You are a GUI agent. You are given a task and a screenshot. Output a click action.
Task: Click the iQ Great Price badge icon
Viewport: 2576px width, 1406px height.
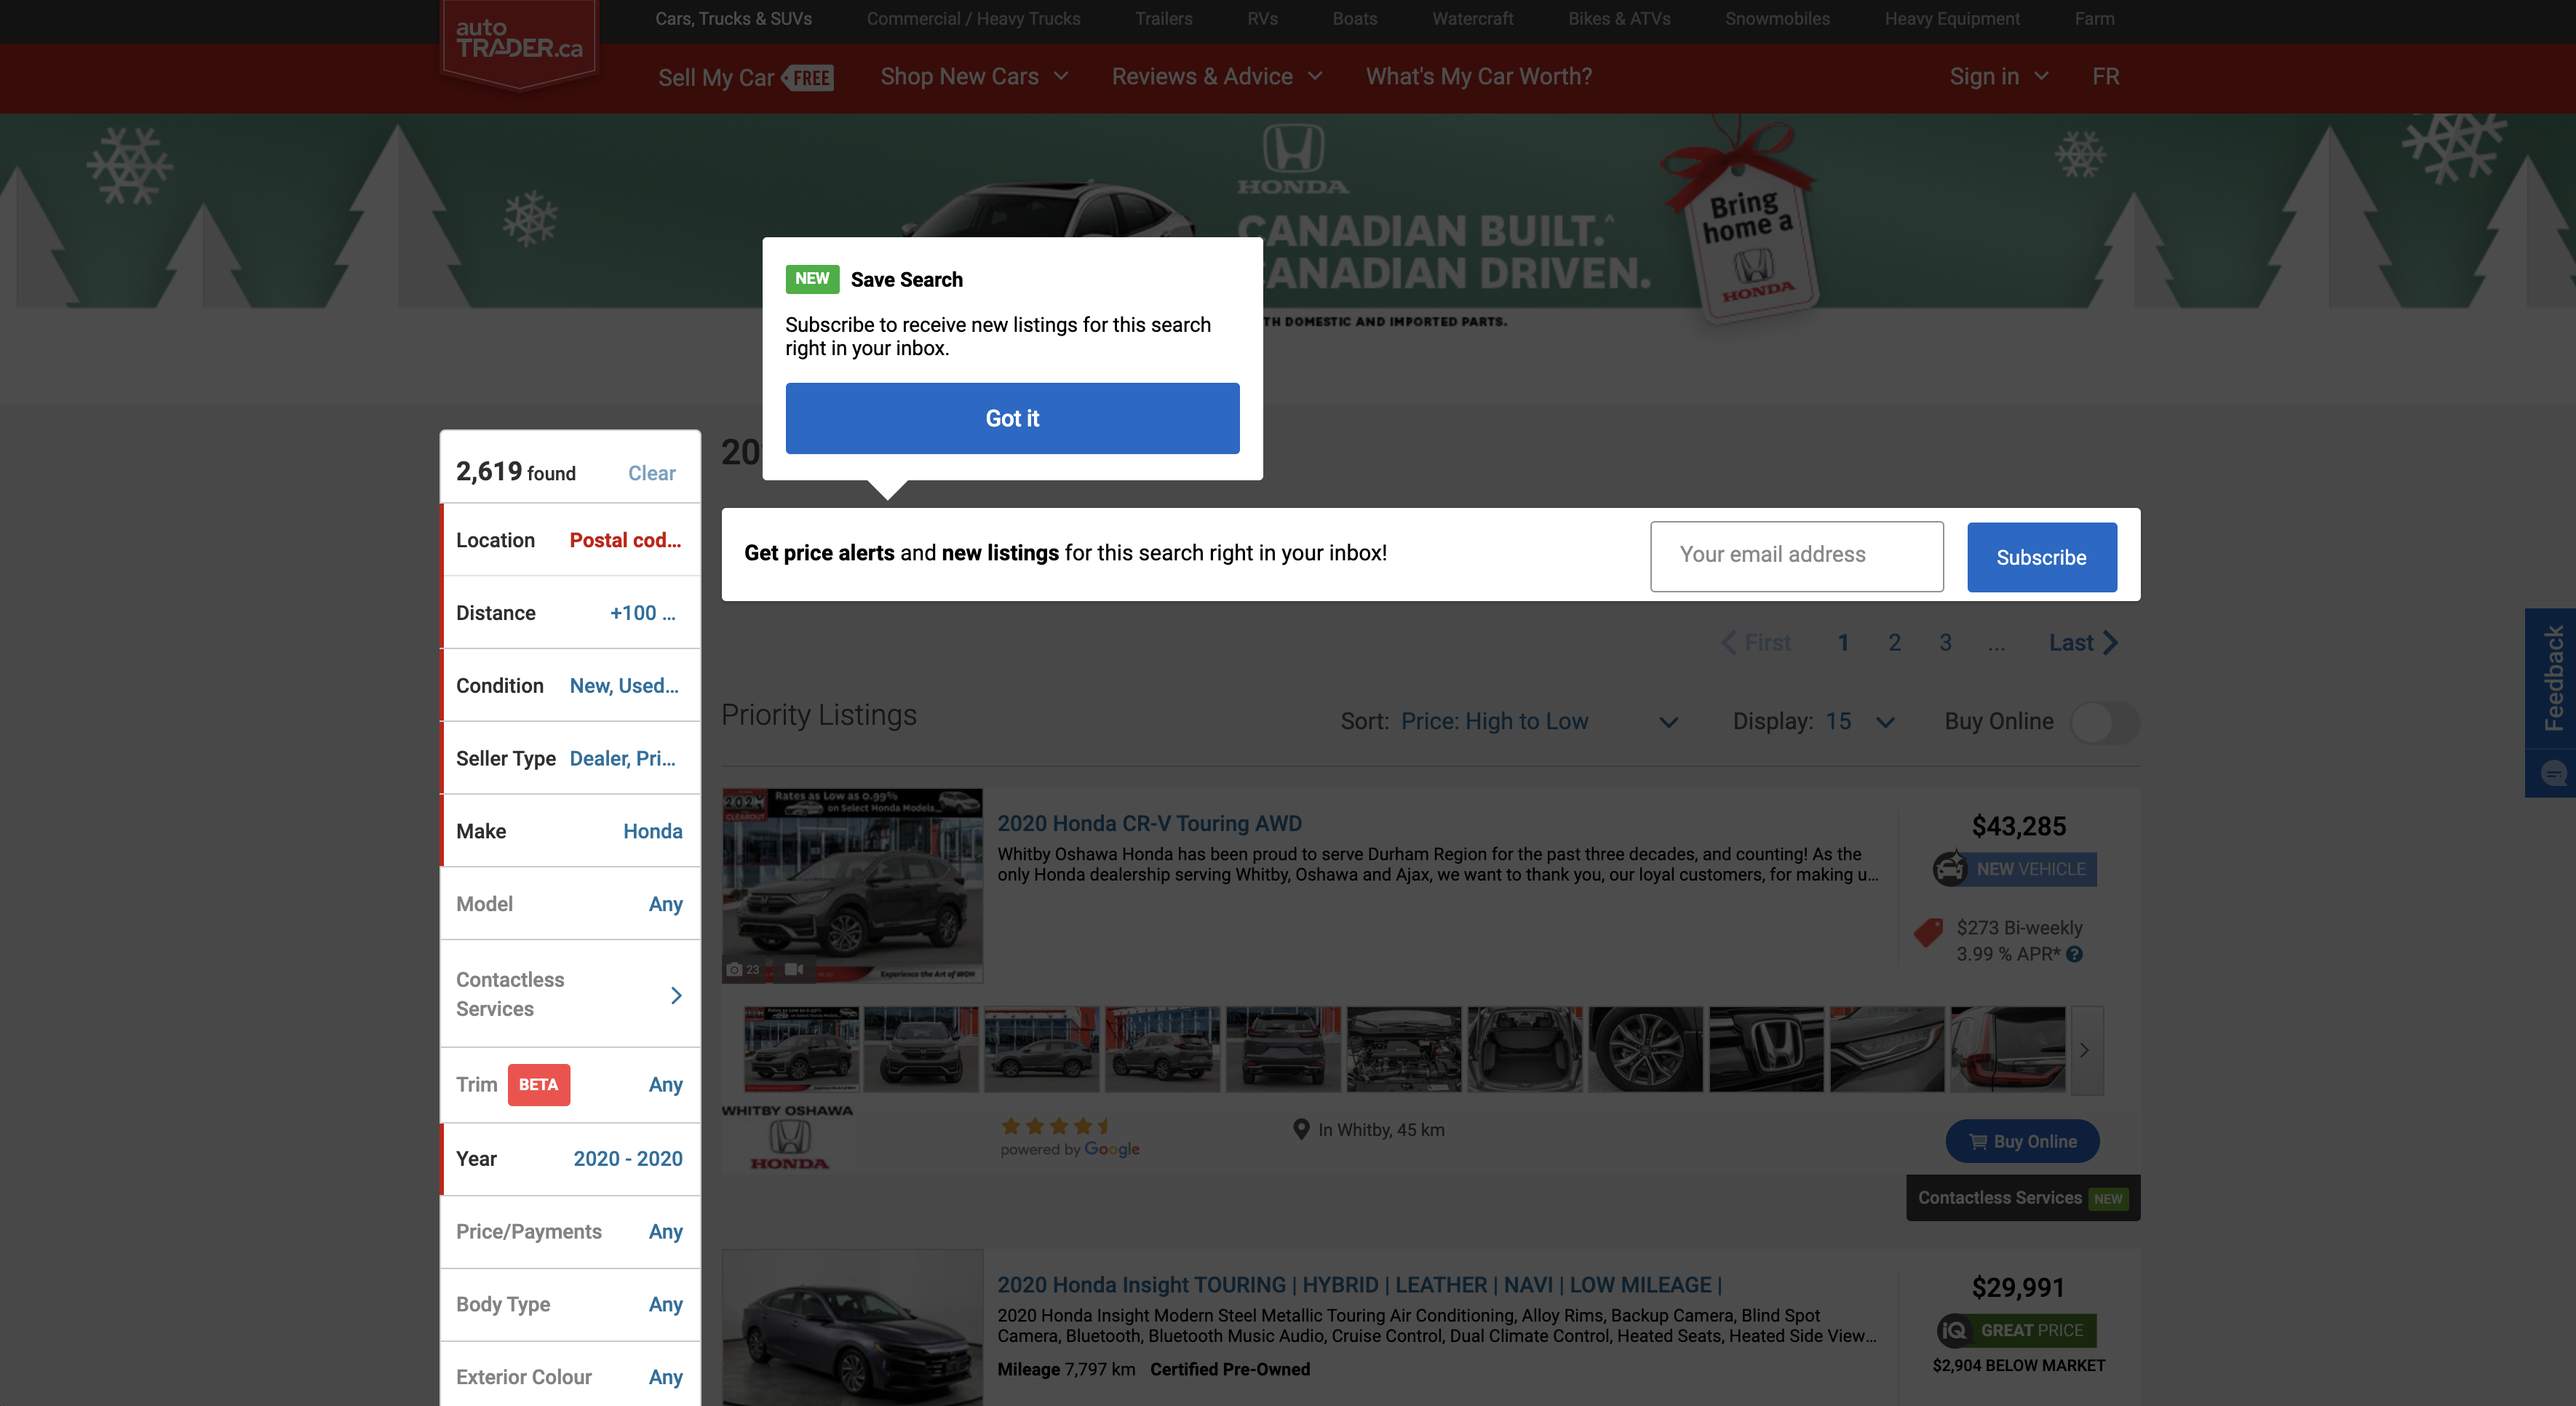coord(1955,1330)
